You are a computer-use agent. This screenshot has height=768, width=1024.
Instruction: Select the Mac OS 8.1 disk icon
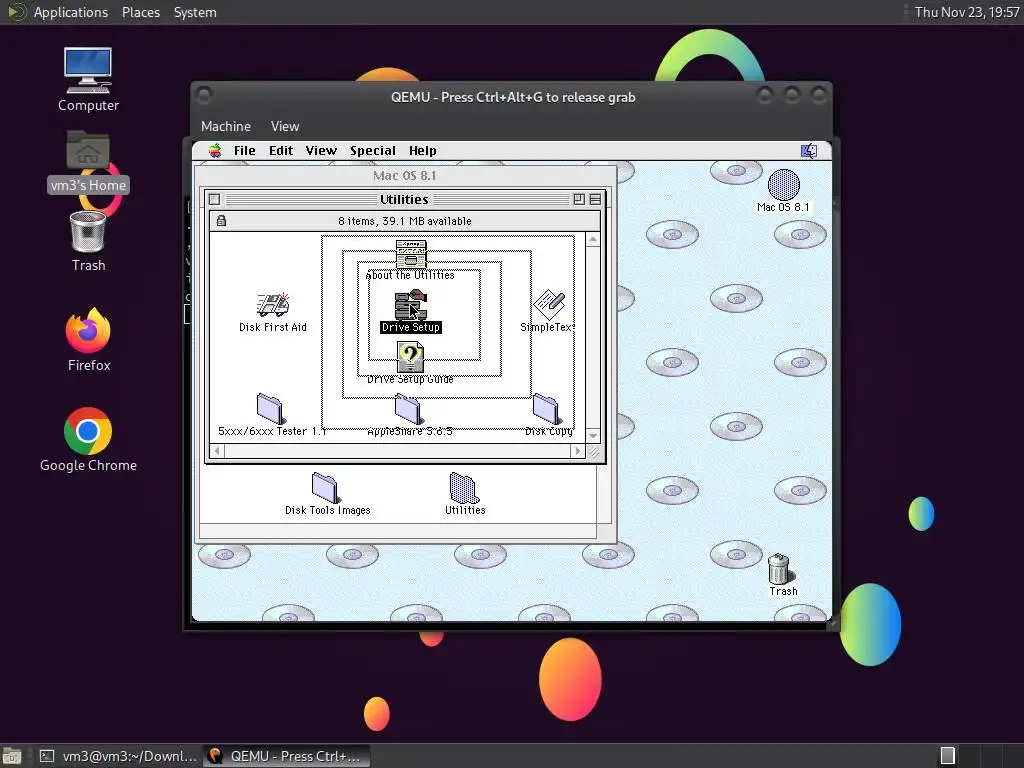point(783,184)
